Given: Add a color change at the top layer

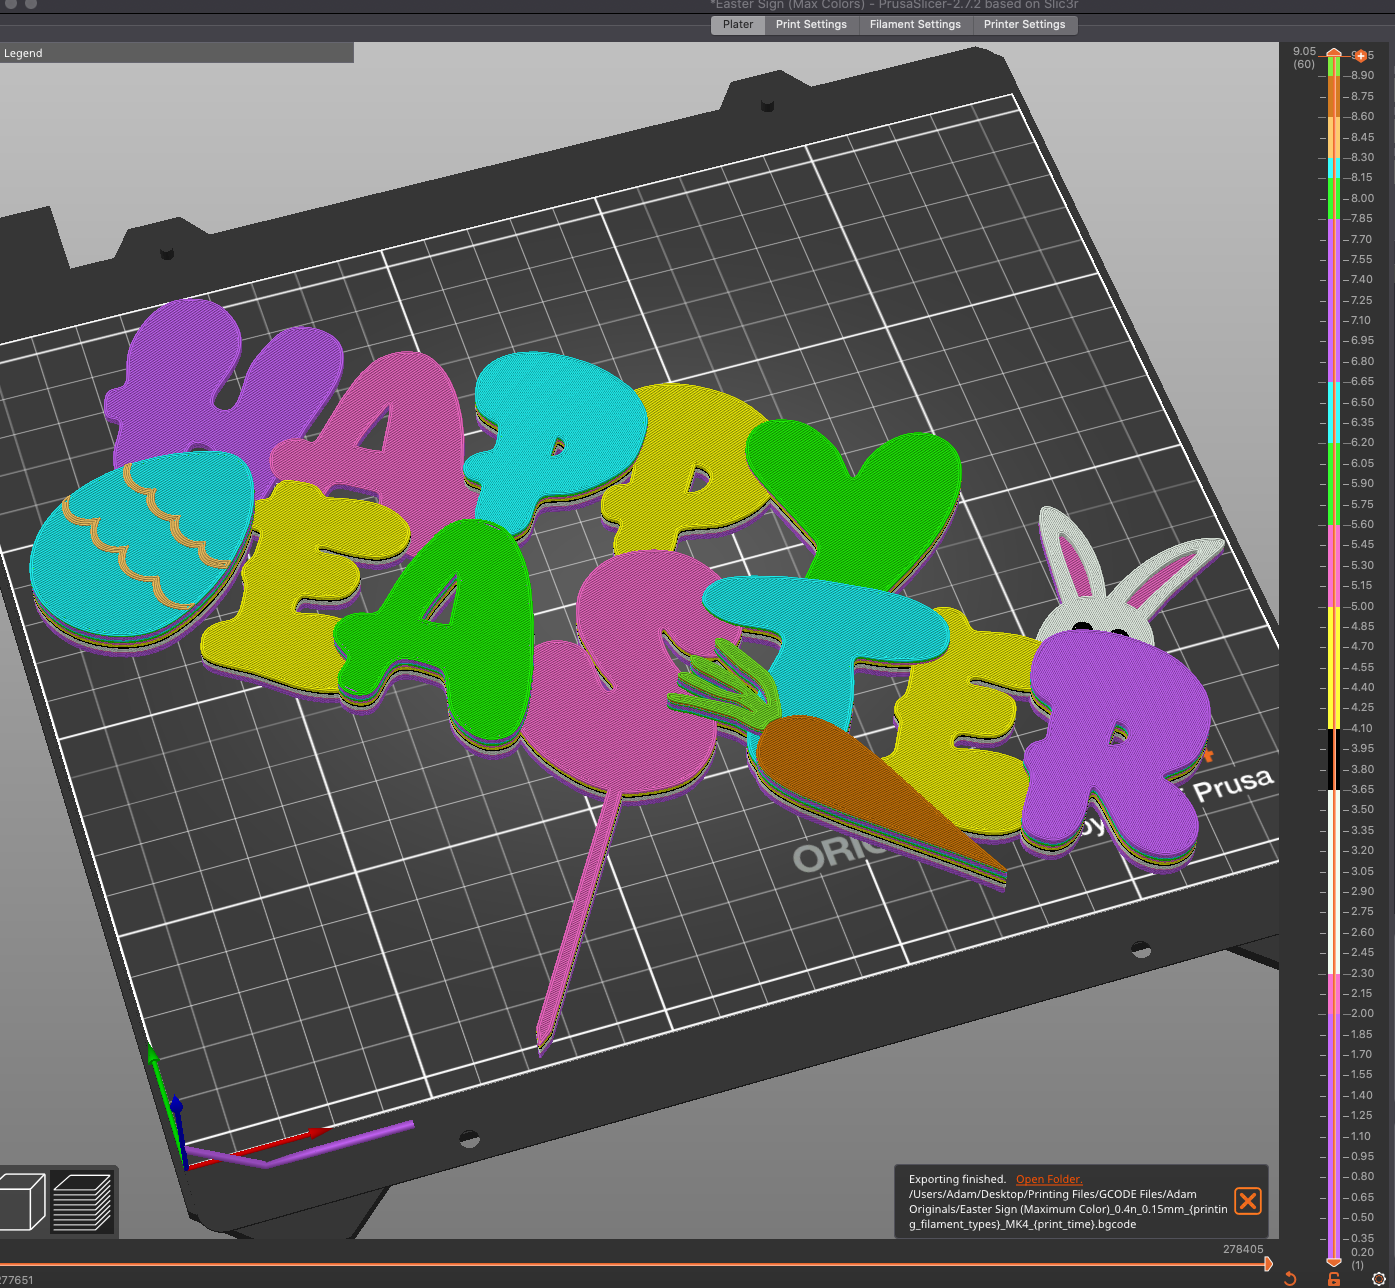Looking at the screenshot, I should [1360, 56].
